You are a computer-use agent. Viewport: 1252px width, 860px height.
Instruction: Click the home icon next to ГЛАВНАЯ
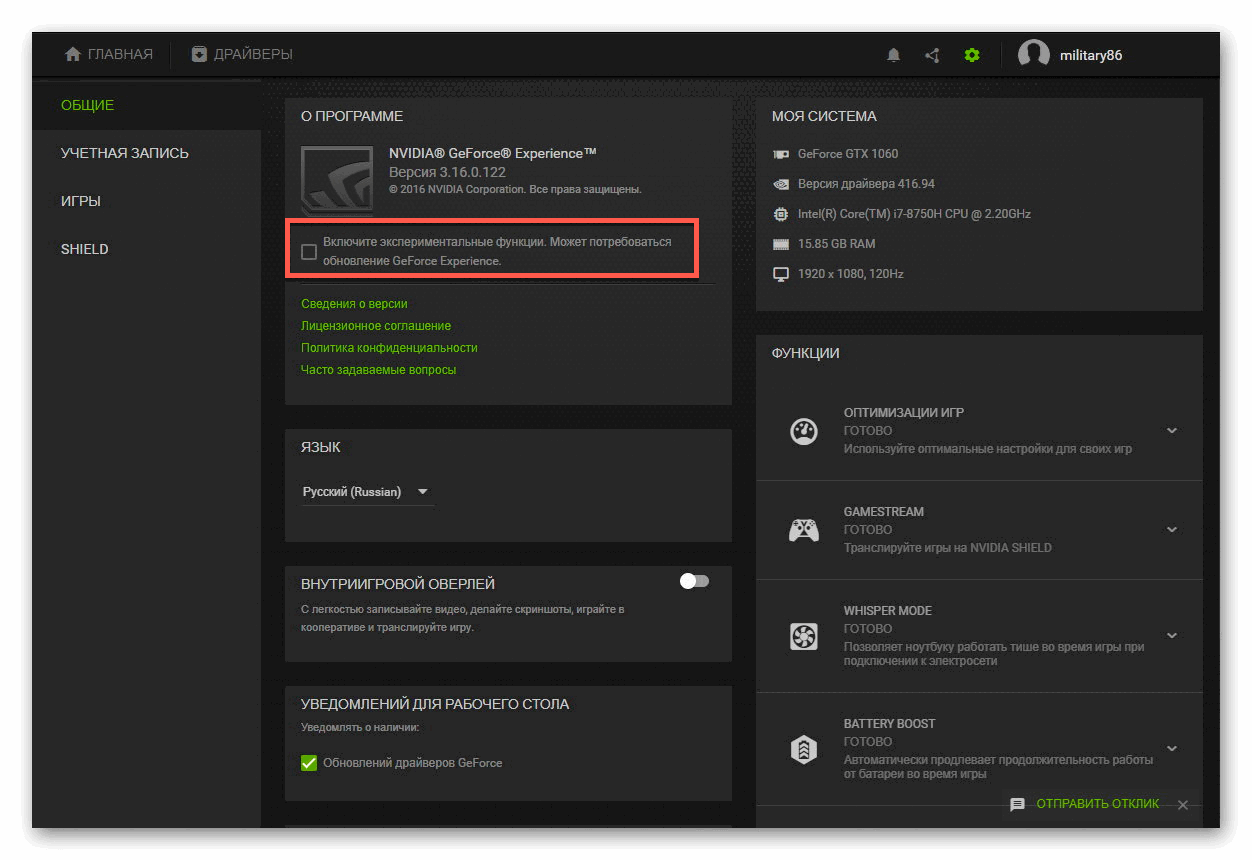point(72,54)
